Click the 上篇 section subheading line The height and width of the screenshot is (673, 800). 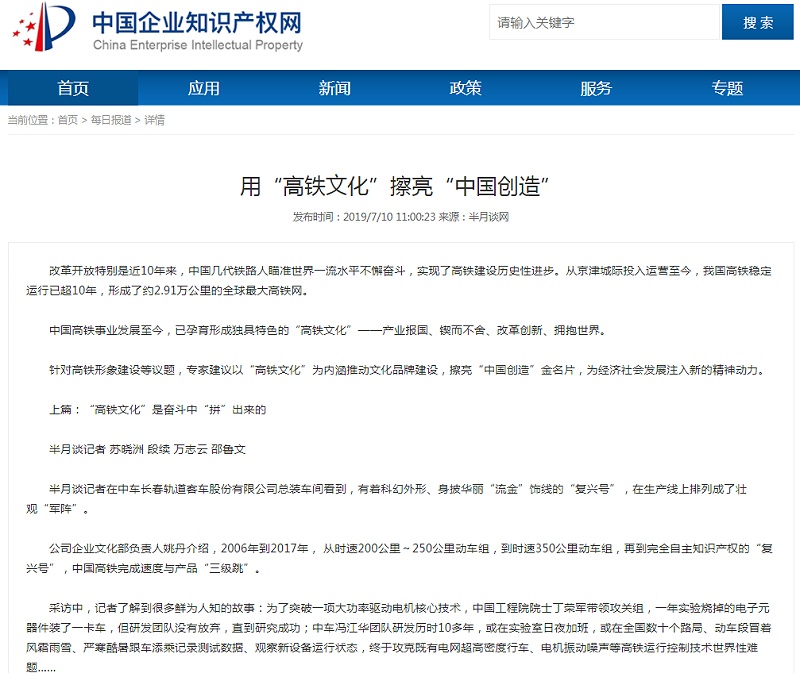(157, 410)
